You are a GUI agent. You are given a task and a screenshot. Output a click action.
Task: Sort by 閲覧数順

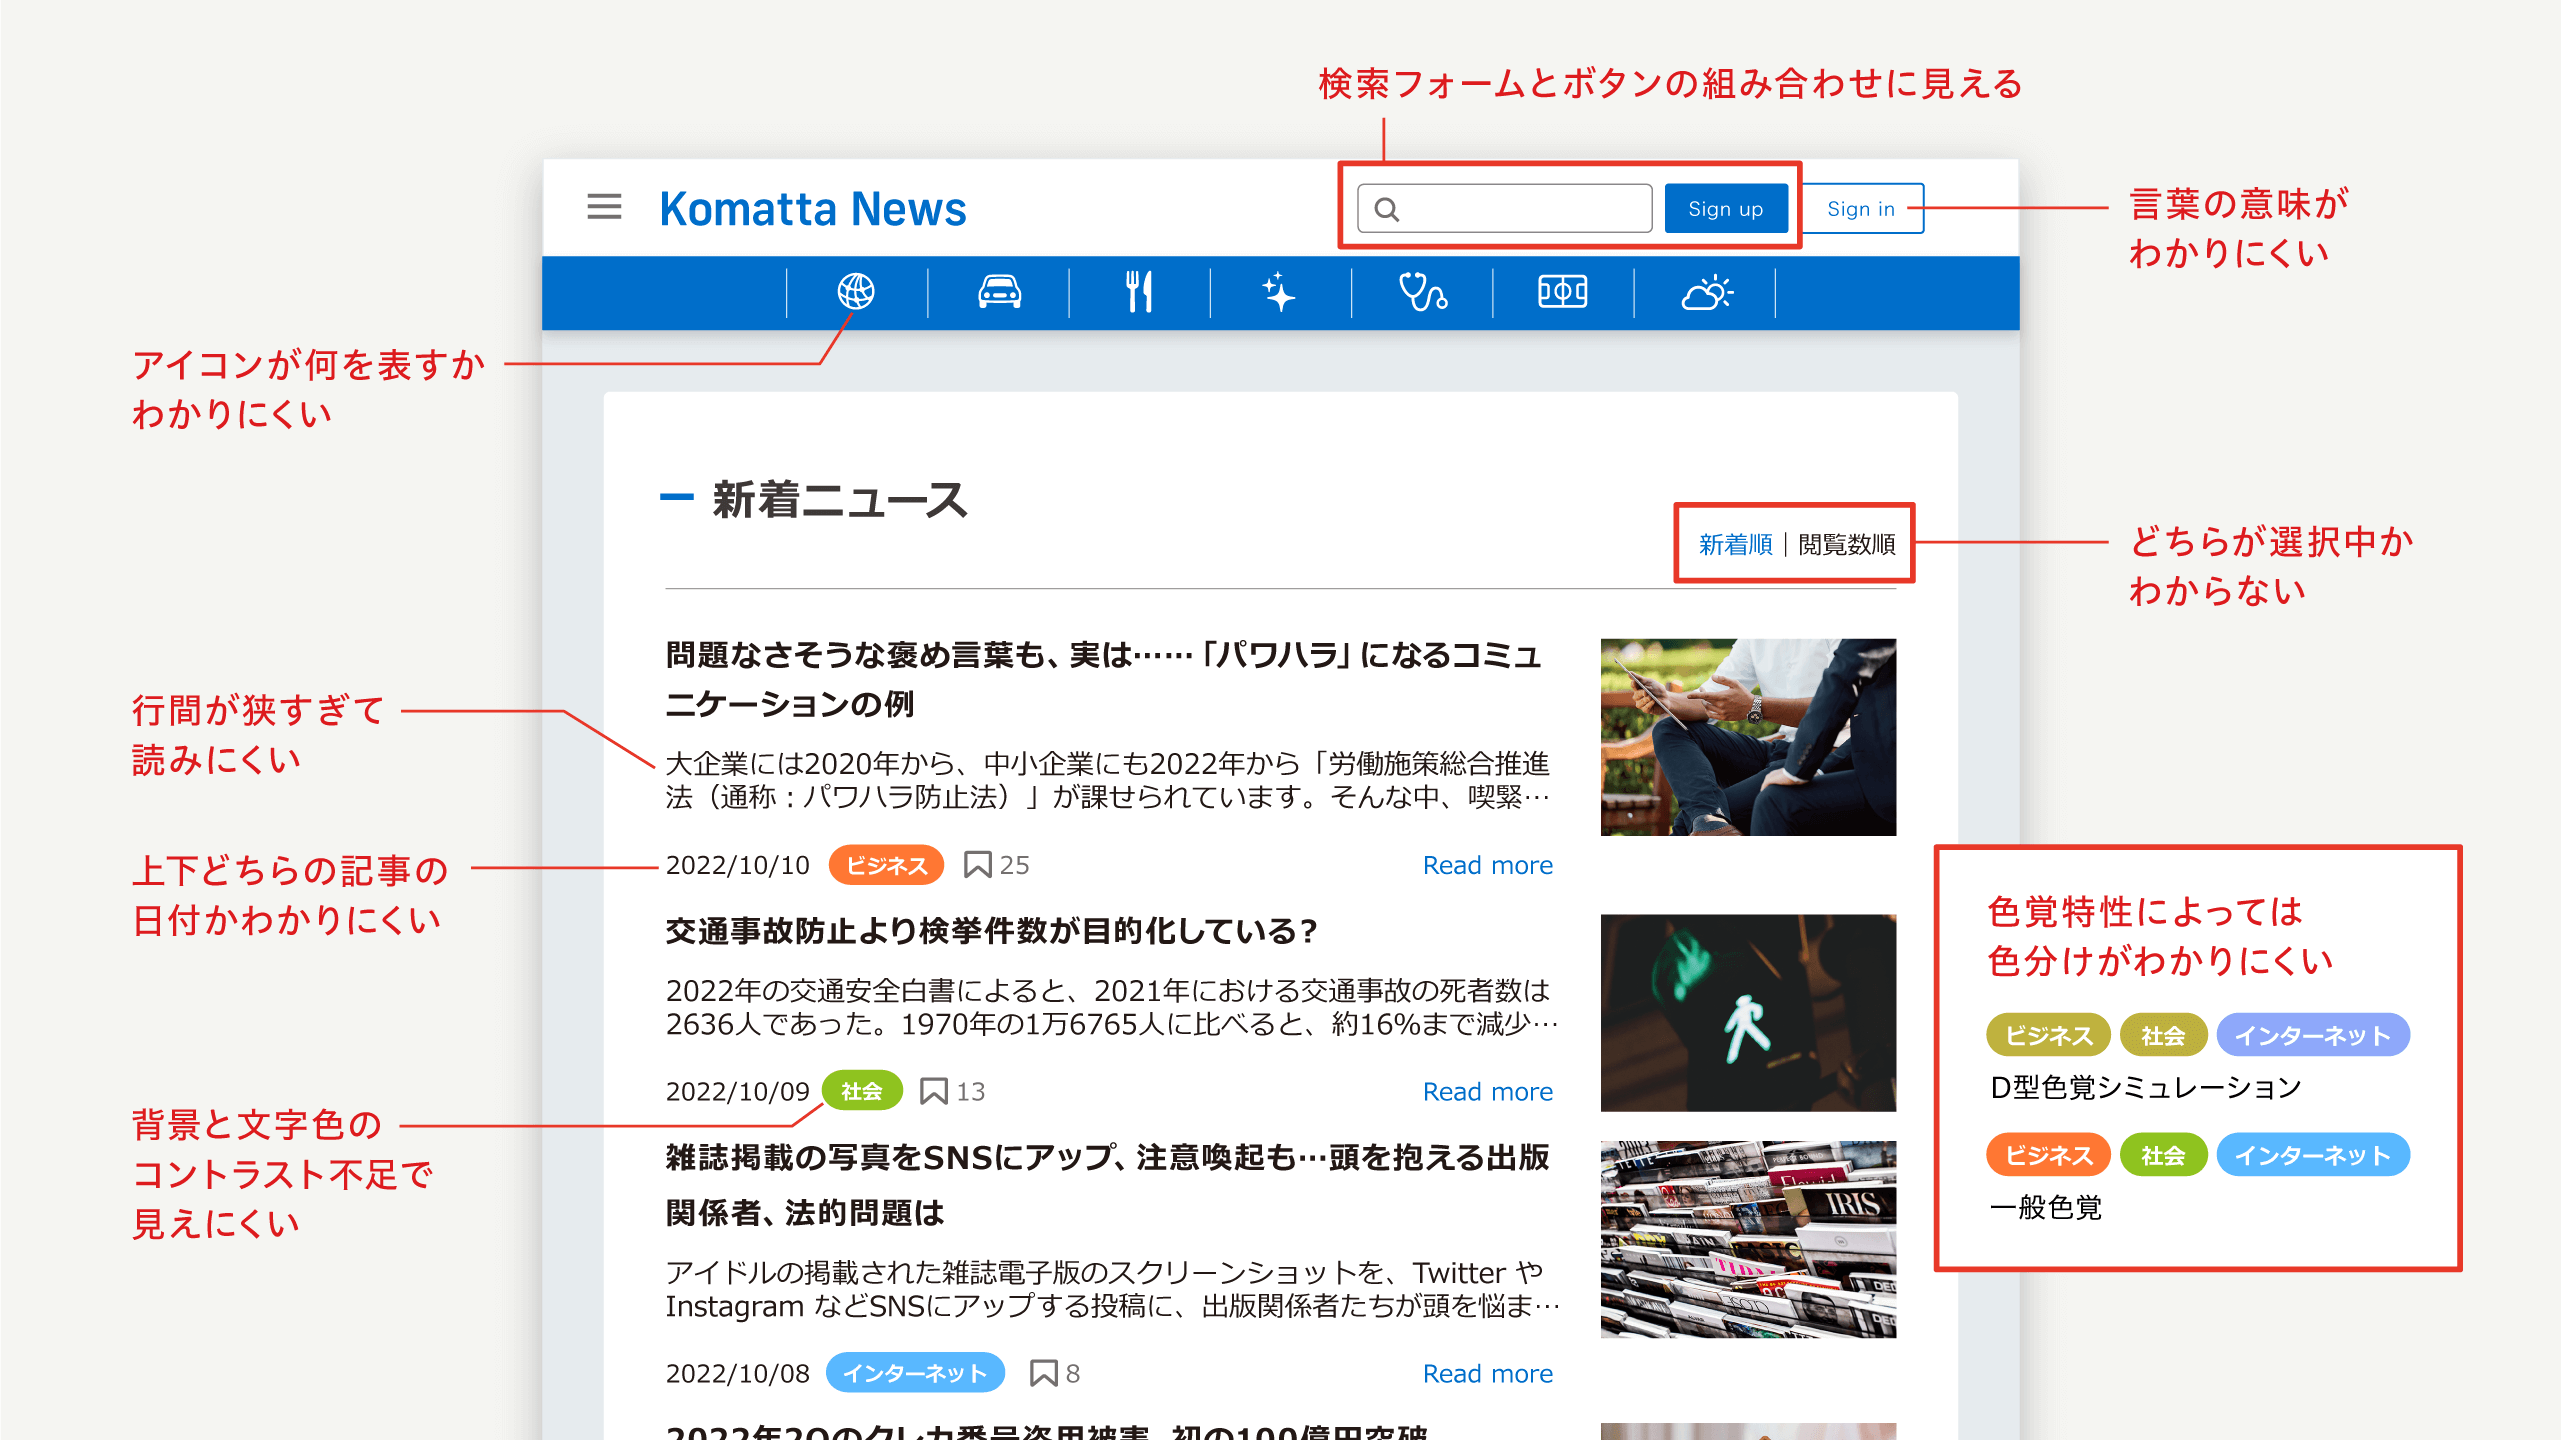1846,544
